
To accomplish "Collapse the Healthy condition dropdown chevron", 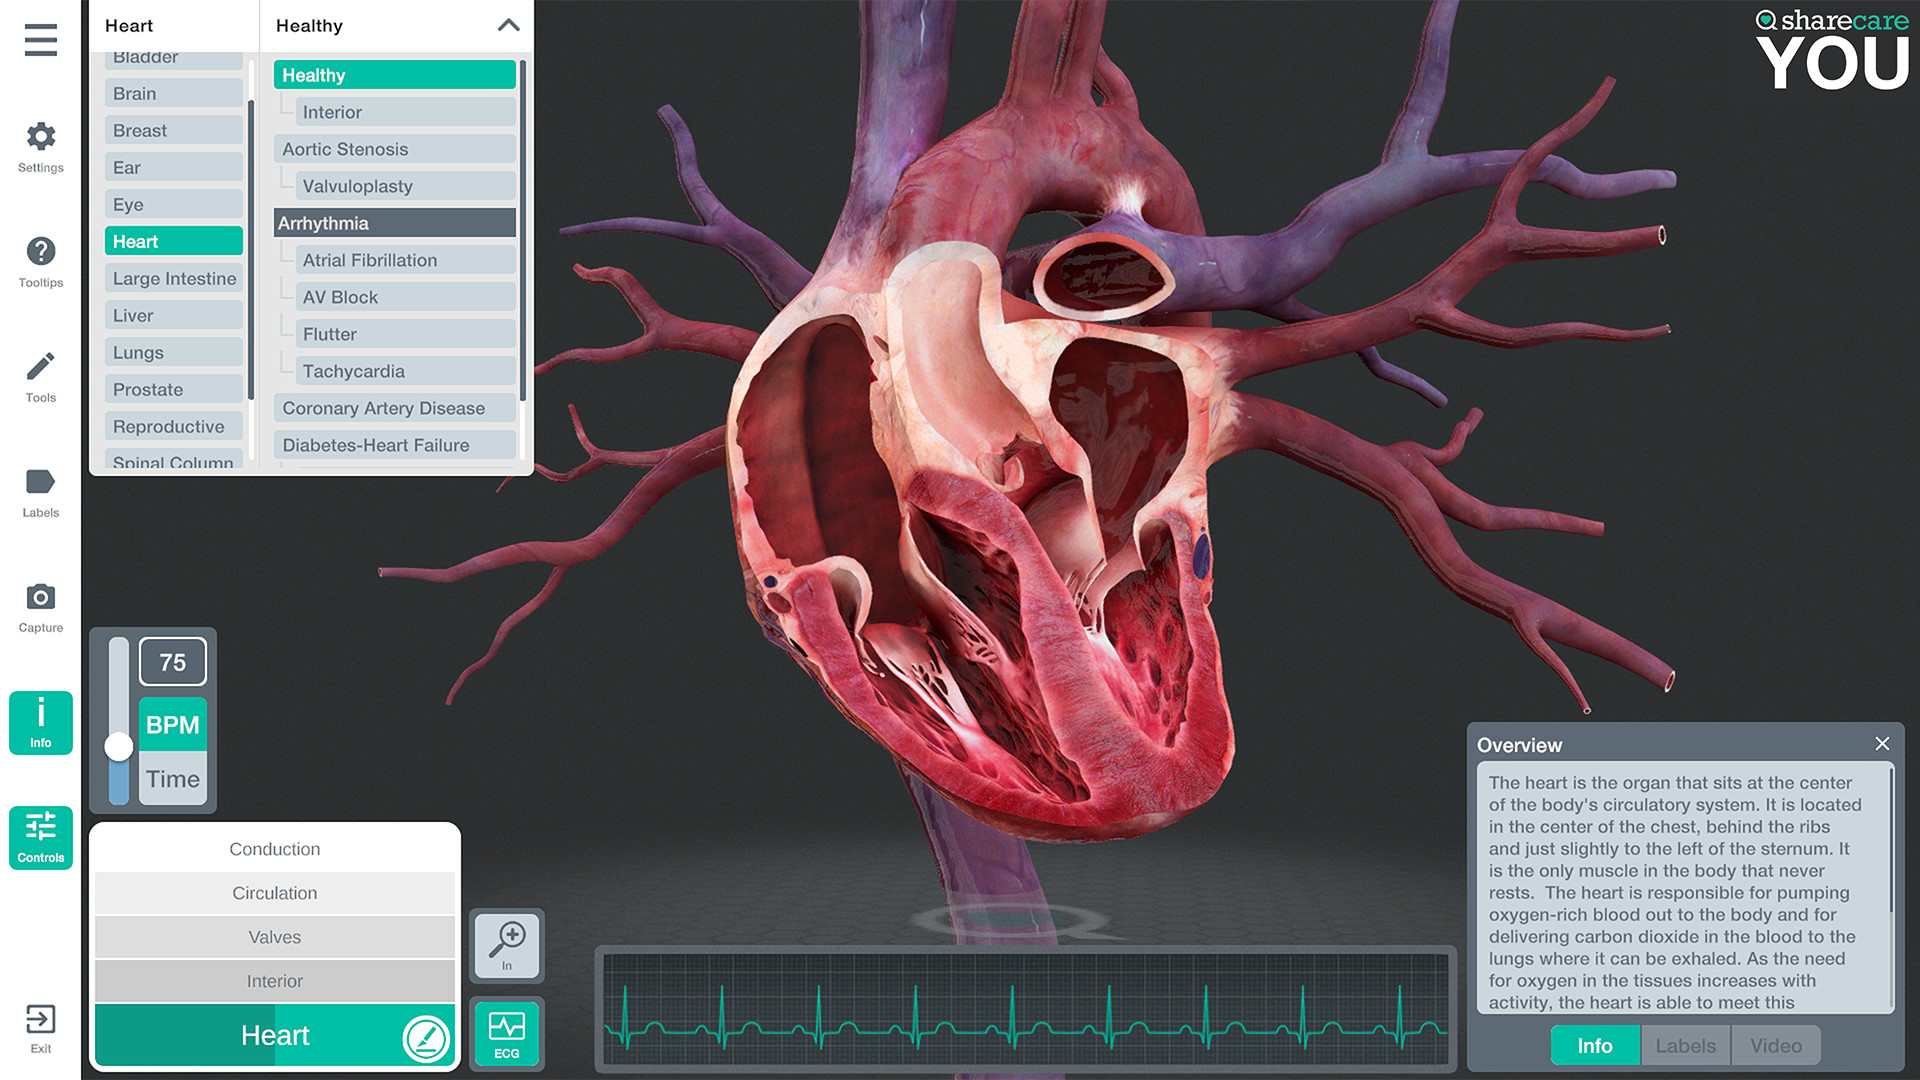I will (x=508, y=25).
